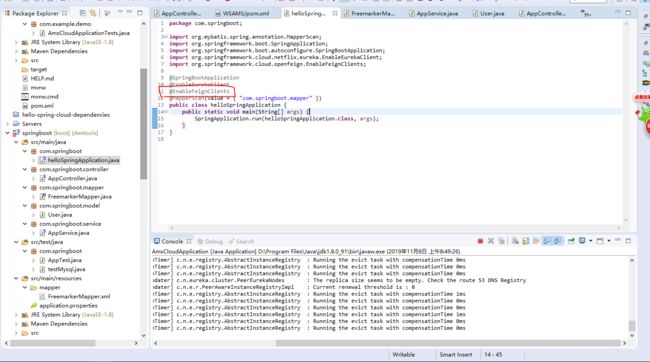
Task: Collapse com.springboot.mapper package
Action: click(x=25, y=188)
